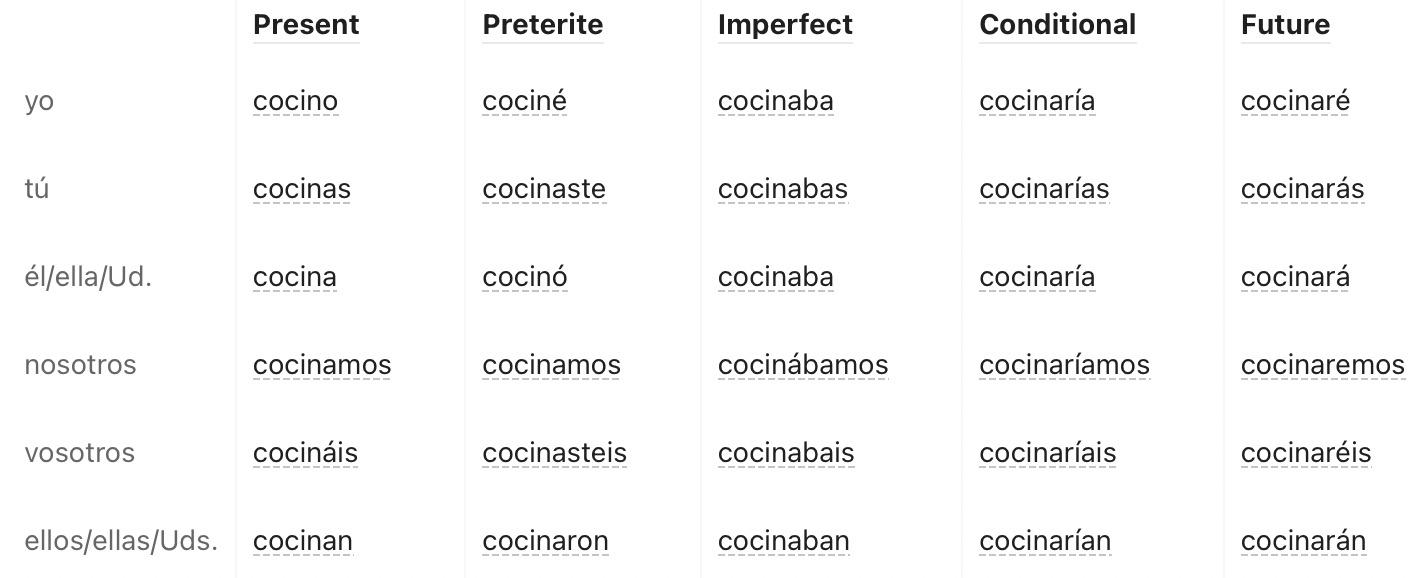Click the conjugation cocinabas
The image size is (1414, 578).
(783, 190)
